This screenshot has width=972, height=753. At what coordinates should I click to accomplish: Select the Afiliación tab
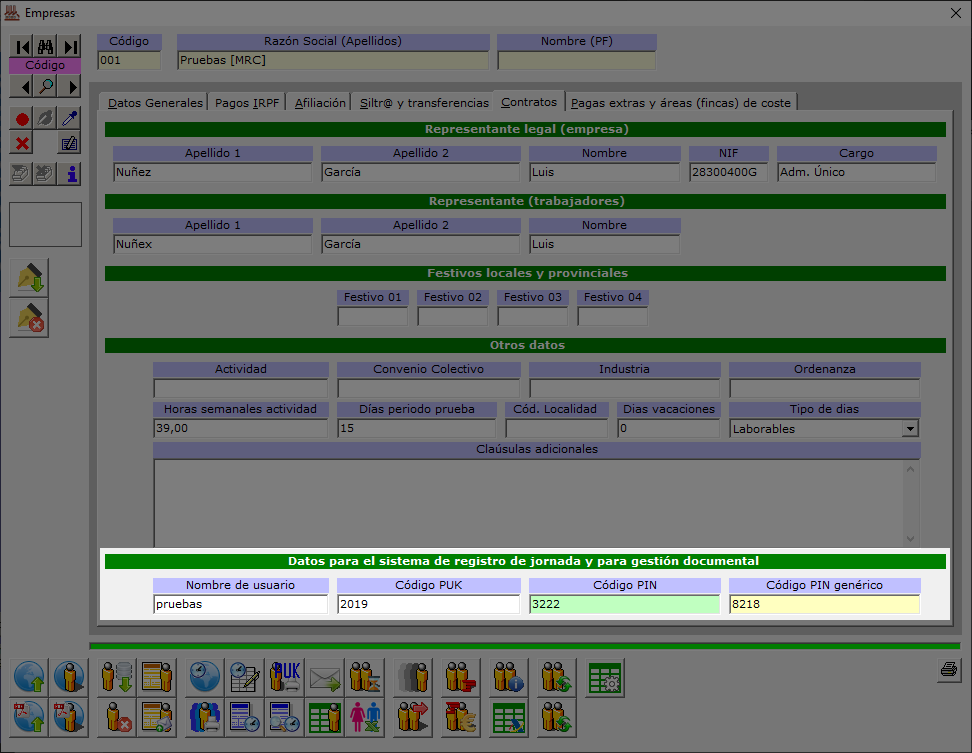pyautogui.click(x=320, y=102)
